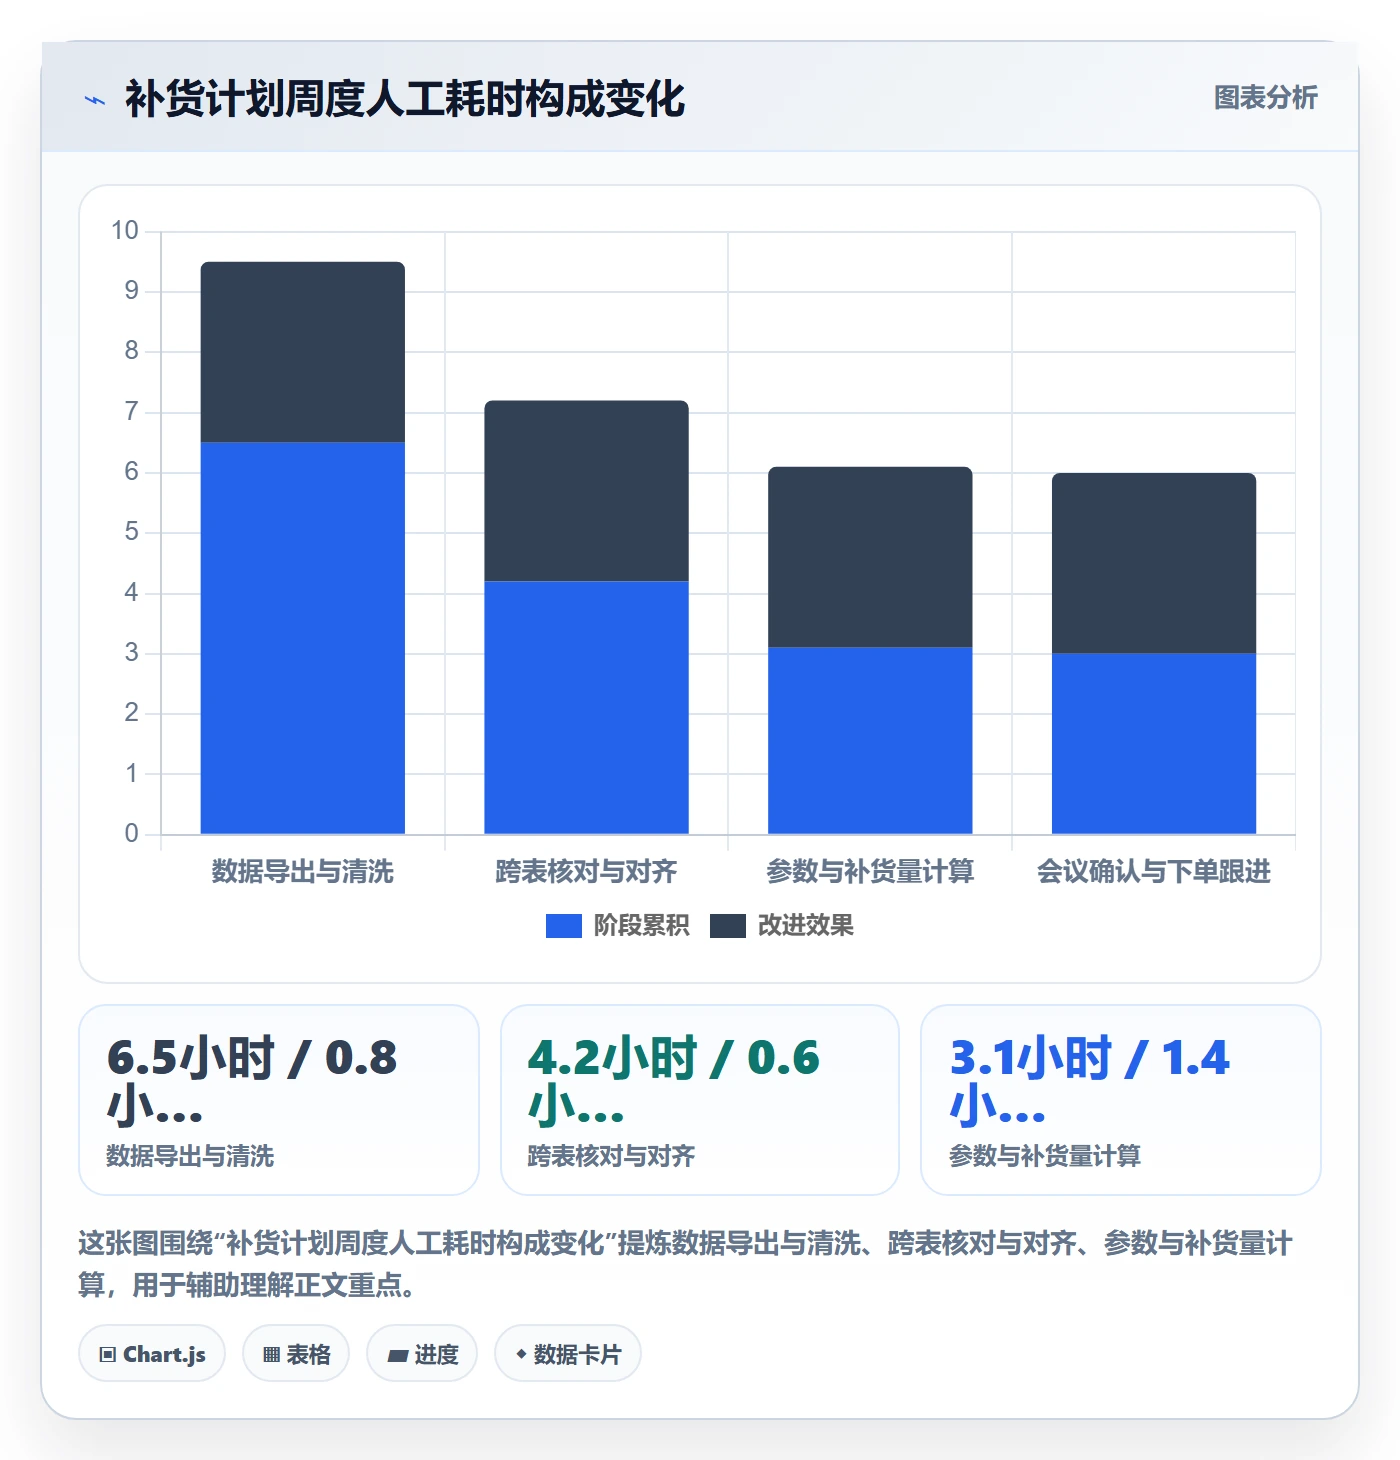The height and width of the screenshot is (1460, 1400).
Task: Click the icon inside the Chart.js tag
Action: point(108,1355)
